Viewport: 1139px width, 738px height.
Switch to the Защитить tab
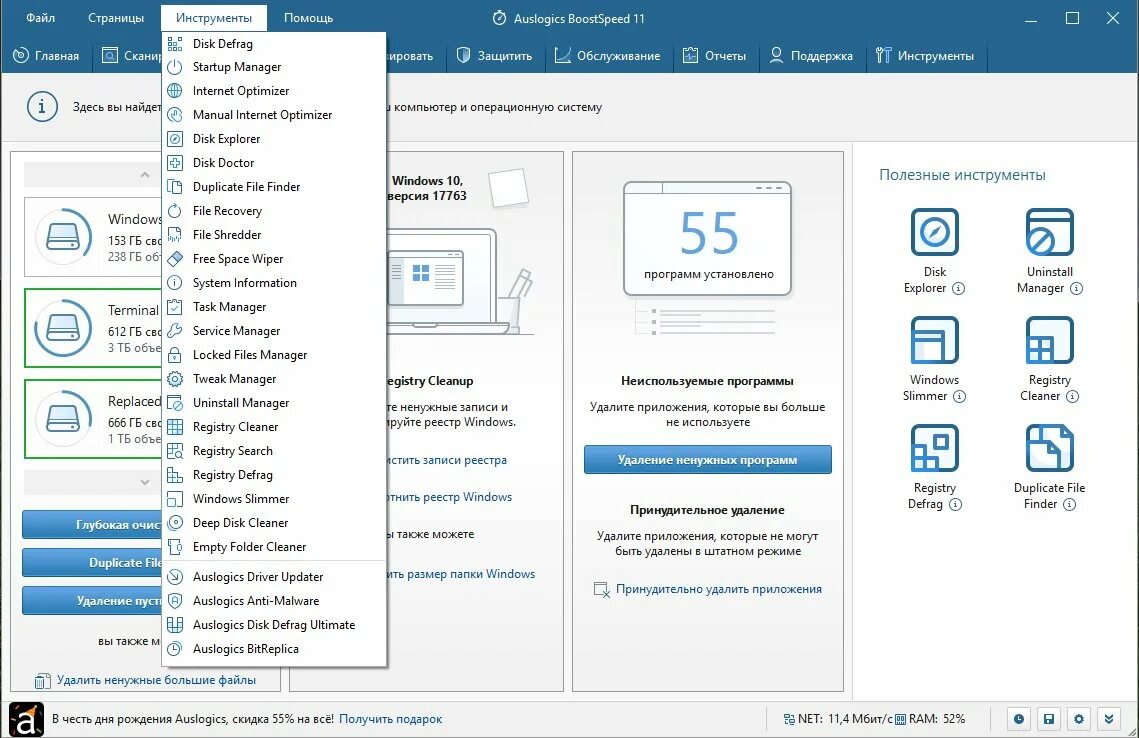click(x=495, y=56)
